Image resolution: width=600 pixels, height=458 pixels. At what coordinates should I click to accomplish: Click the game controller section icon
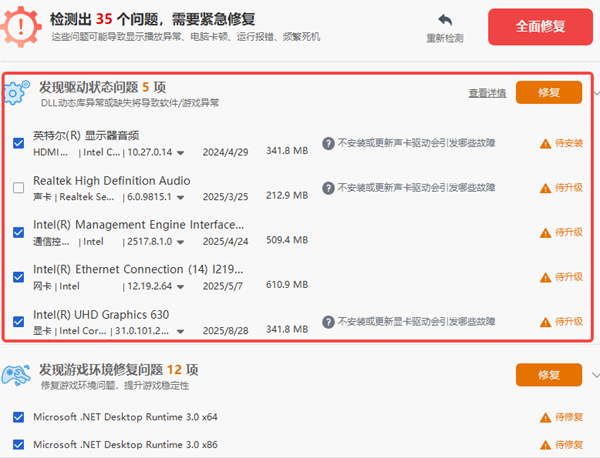pyautogui.click(x=17, y=375)
